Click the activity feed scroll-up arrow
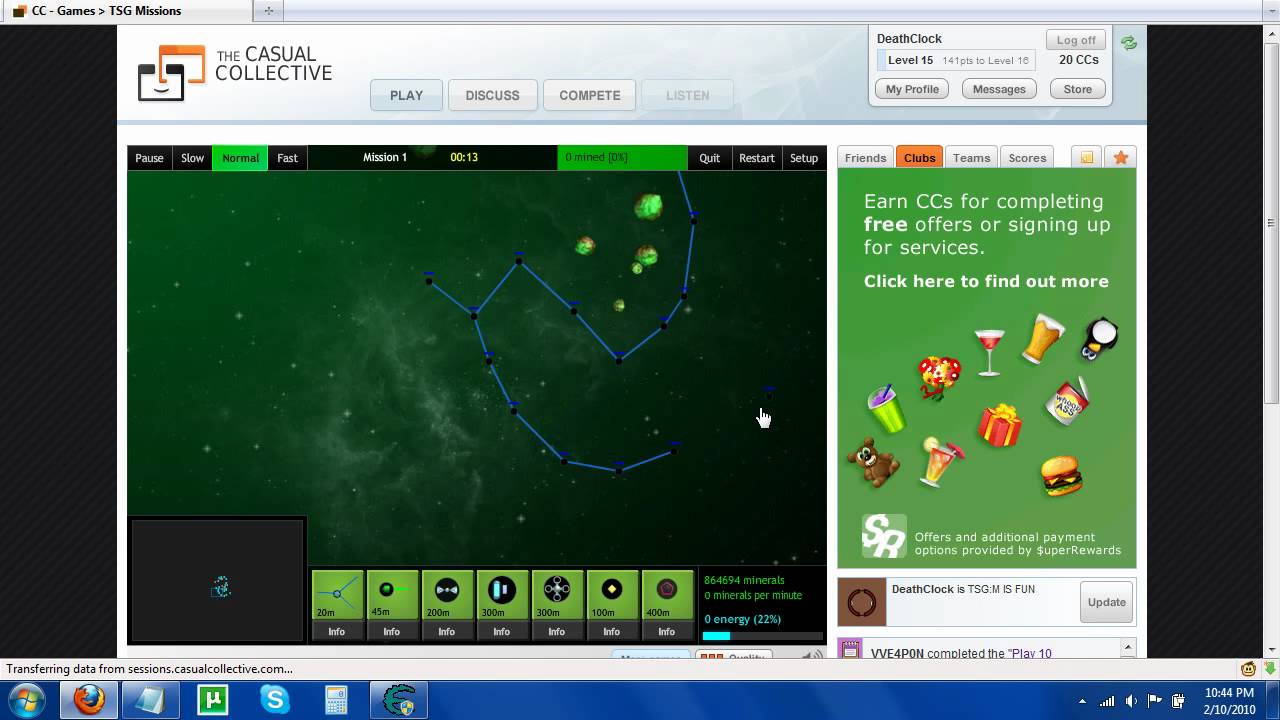Viewport: 1280px width, 720px height. tap(1128, 646)
